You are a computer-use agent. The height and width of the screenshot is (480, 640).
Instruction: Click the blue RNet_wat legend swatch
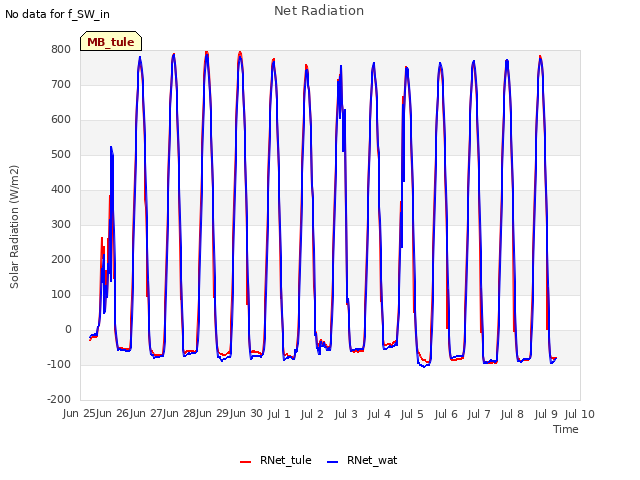(332, 462)
